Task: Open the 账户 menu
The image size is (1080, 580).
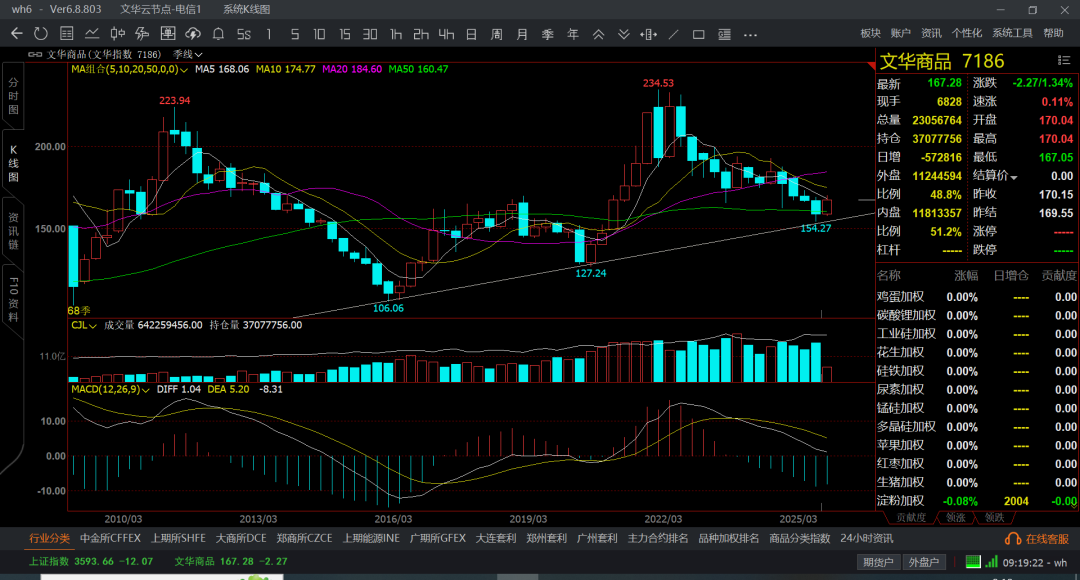Action: (x=900, y=33)
